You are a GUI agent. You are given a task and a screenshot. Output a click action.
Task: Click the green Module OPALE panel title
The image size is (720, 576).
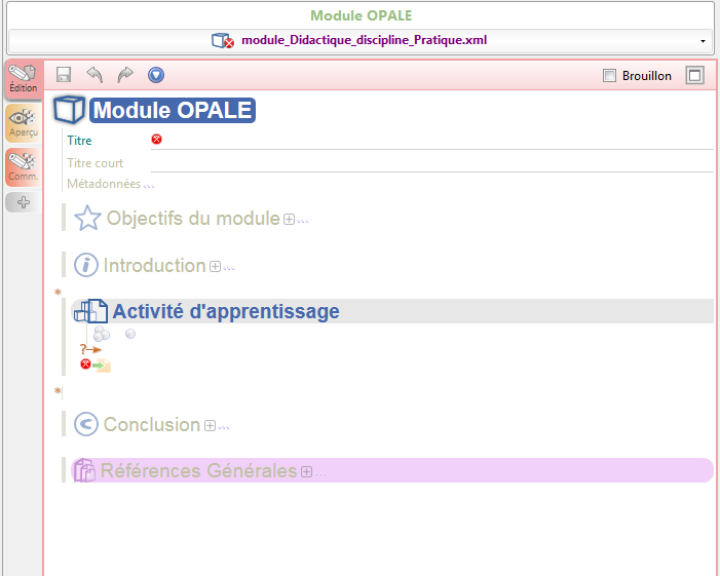point(361,16)
